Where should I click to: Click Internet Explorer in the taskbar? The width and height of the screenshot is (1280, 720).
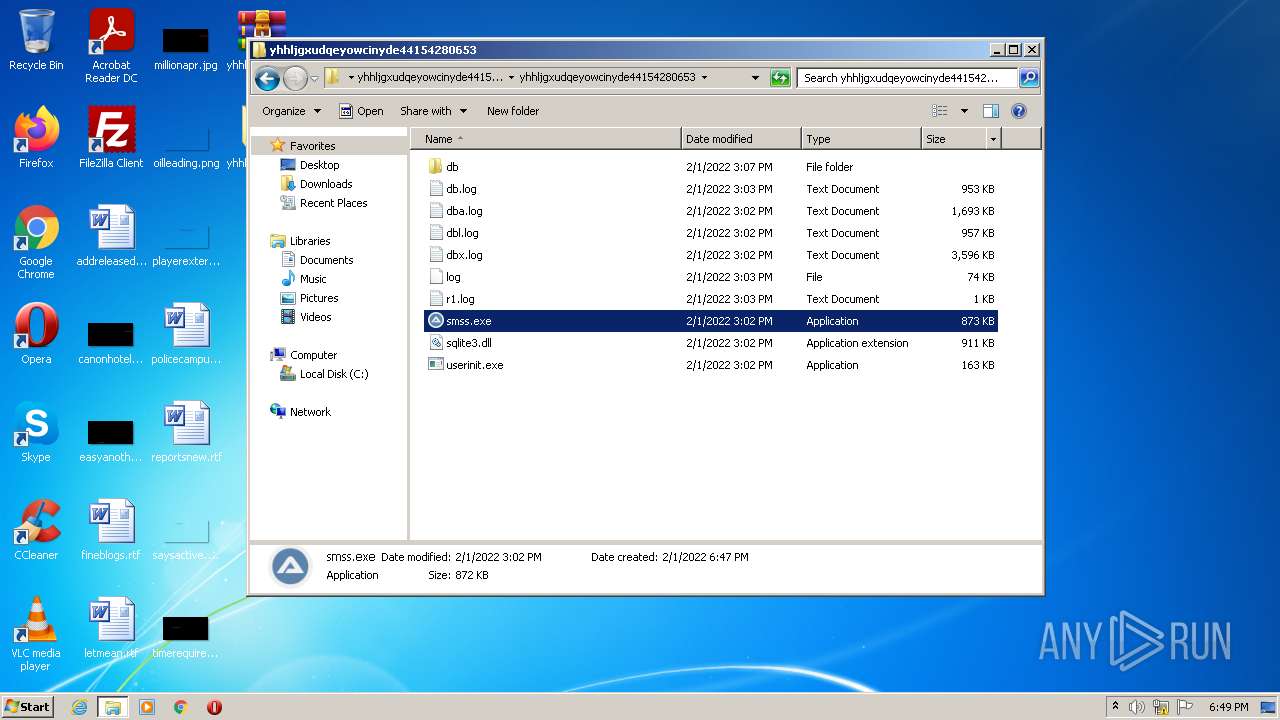pos(79,707)
